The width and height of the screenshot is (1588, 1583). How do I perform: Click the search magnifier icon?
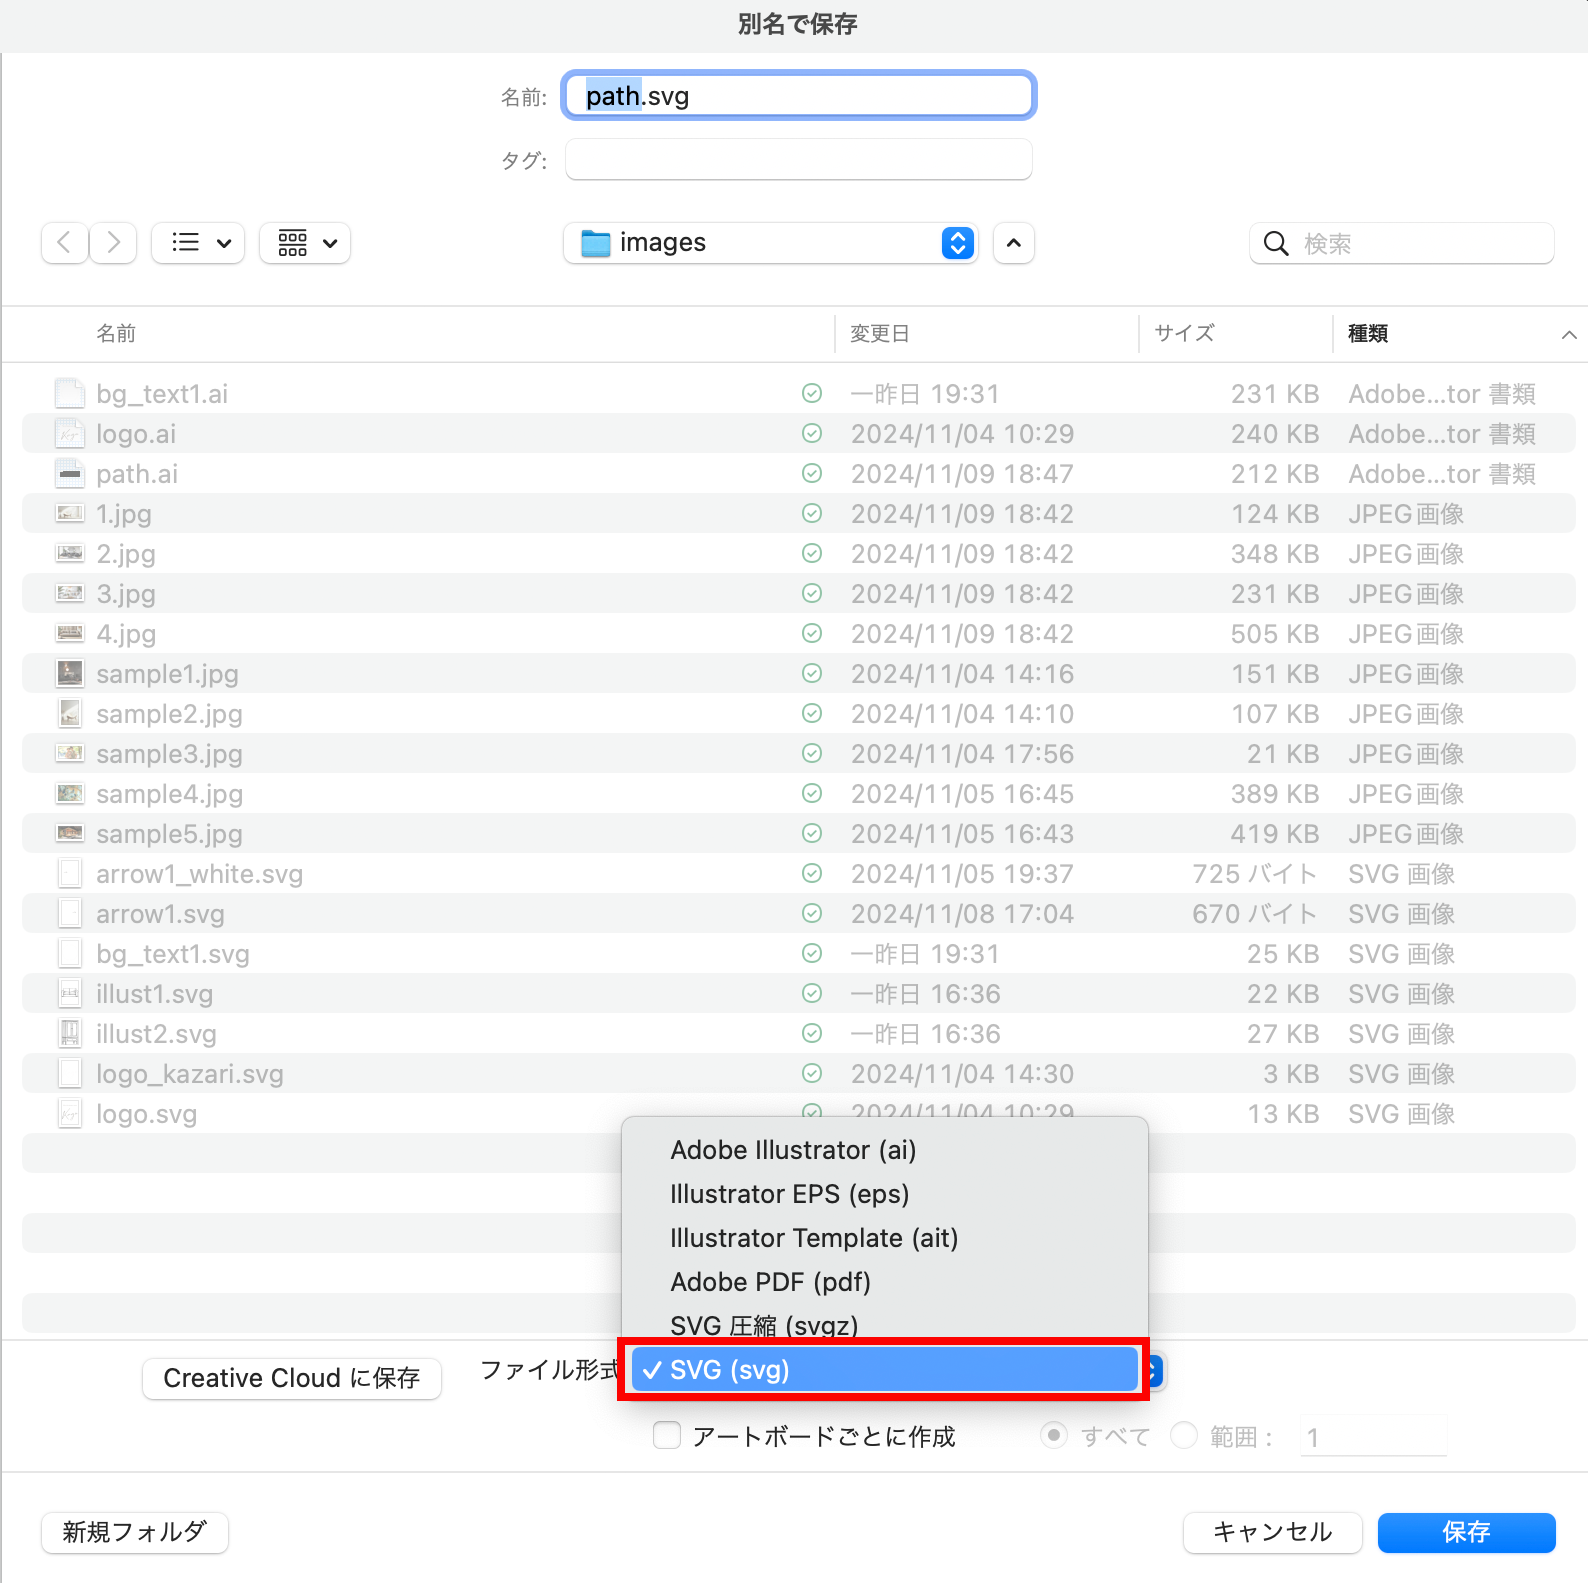point(1275,244)
